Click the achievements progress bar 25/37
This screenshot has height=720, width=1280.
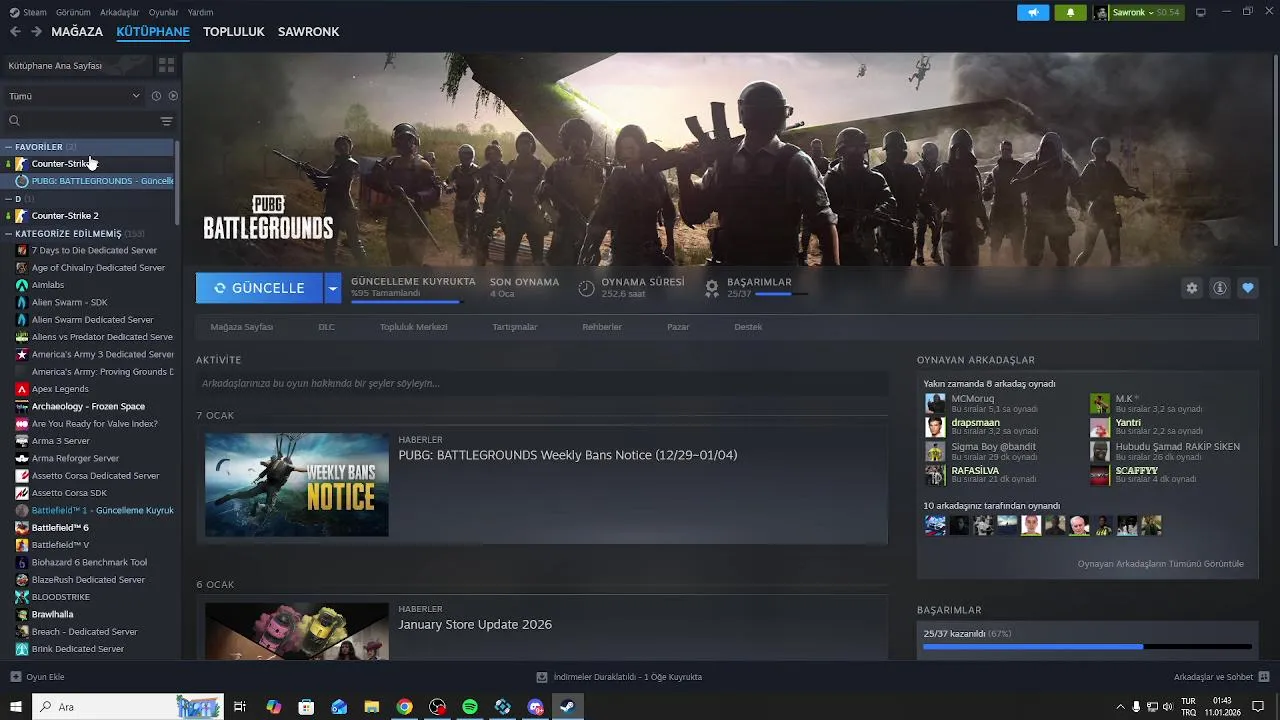[x=1087, y=647]
